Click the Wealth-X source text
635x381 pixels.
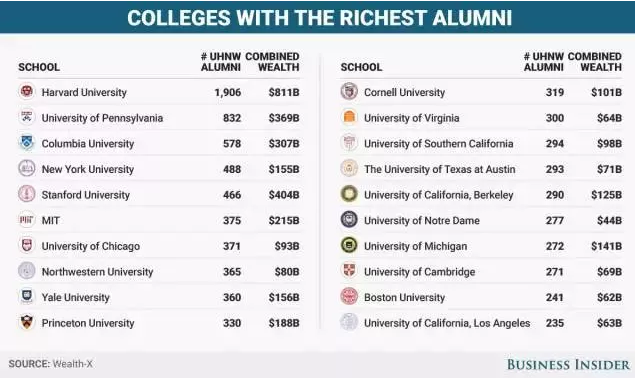[73, 364]
